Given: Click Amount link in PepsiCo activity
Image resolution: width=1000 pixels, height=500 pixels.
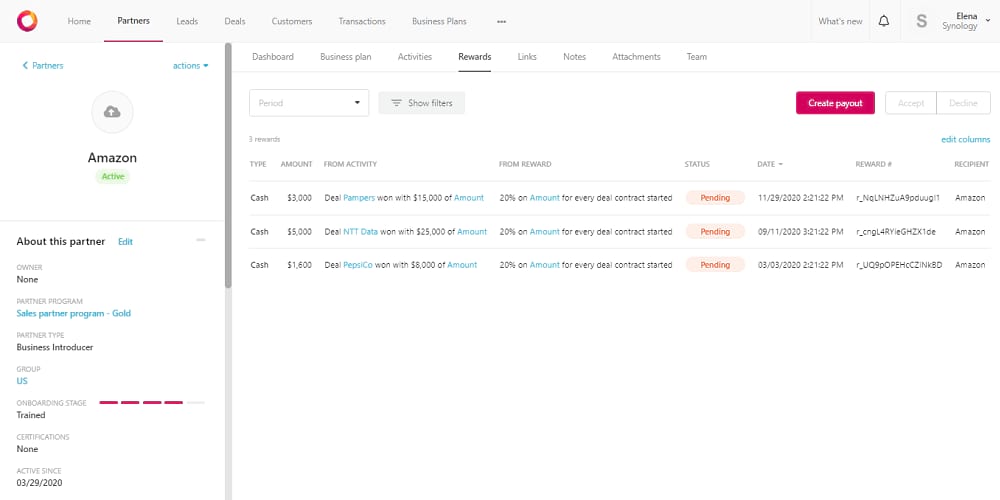Looking at the screenshot, I should (462, 265).
